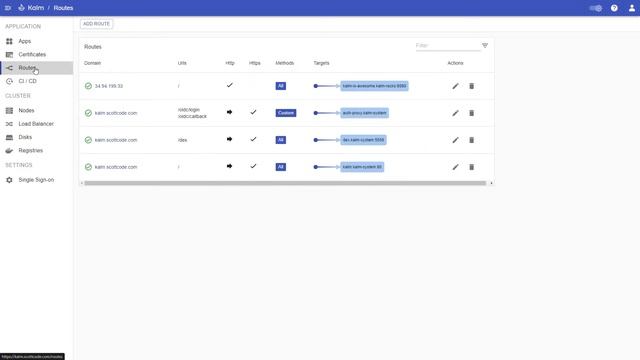Click the /oidc/login url text

(x=189, y=110)
